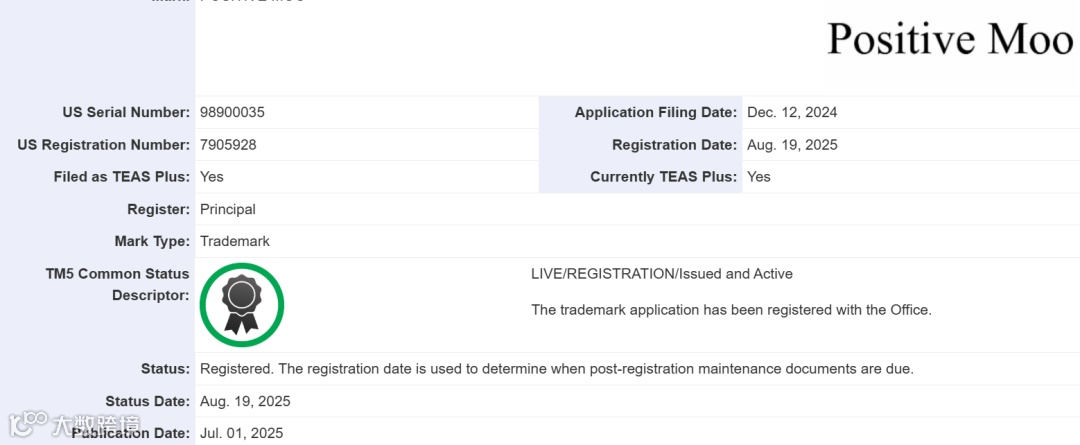Click the publication date Jul. 01, 2025
Image resolution: width=1080 pixels, height=445 pixels.
(242, 433)
